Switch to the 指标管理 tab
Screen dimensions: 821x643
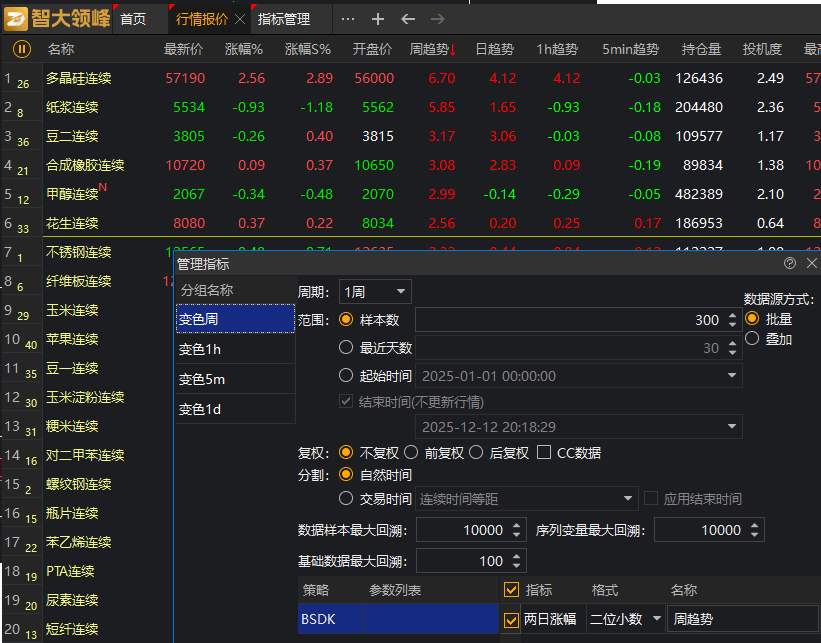coord(283,19)
